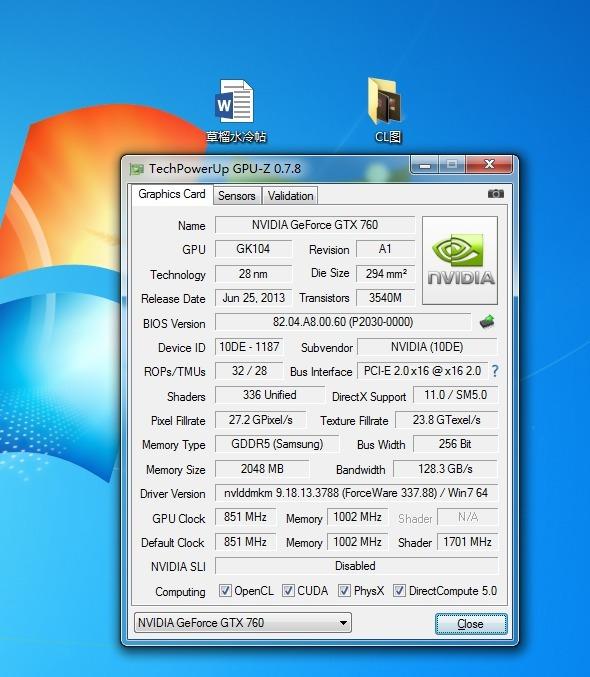Image resolution: width=590 pixels, height=677 pixels.
Task: Click the GPU Clock 851 MHz value
Action: click(x=245, y=517)
